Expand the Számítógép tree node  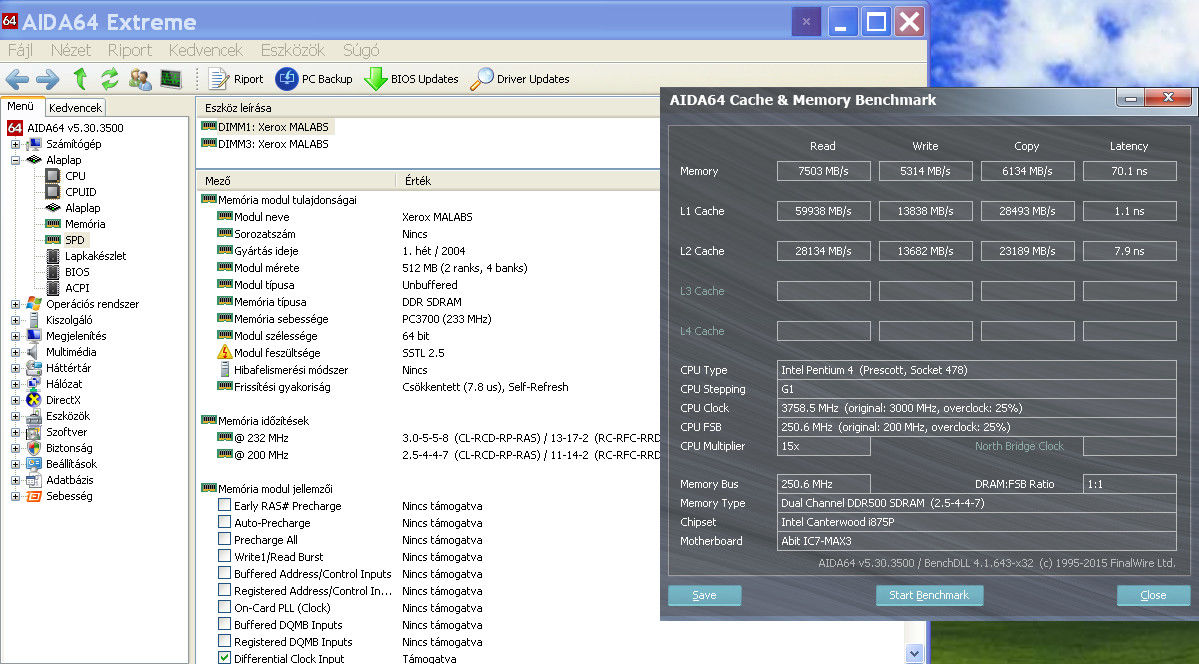pos(15,145)
